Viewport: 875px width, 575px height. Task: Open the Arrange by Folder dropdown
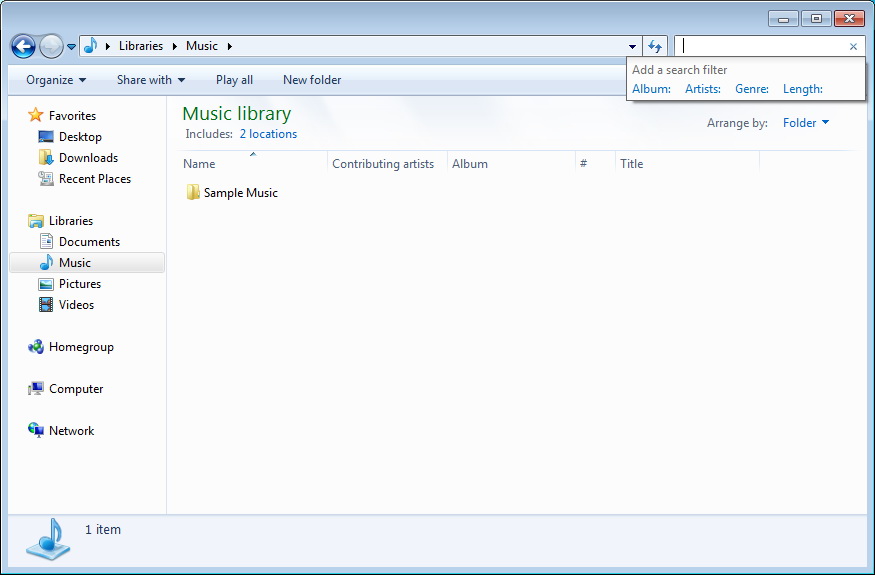[x=806, y=123]
